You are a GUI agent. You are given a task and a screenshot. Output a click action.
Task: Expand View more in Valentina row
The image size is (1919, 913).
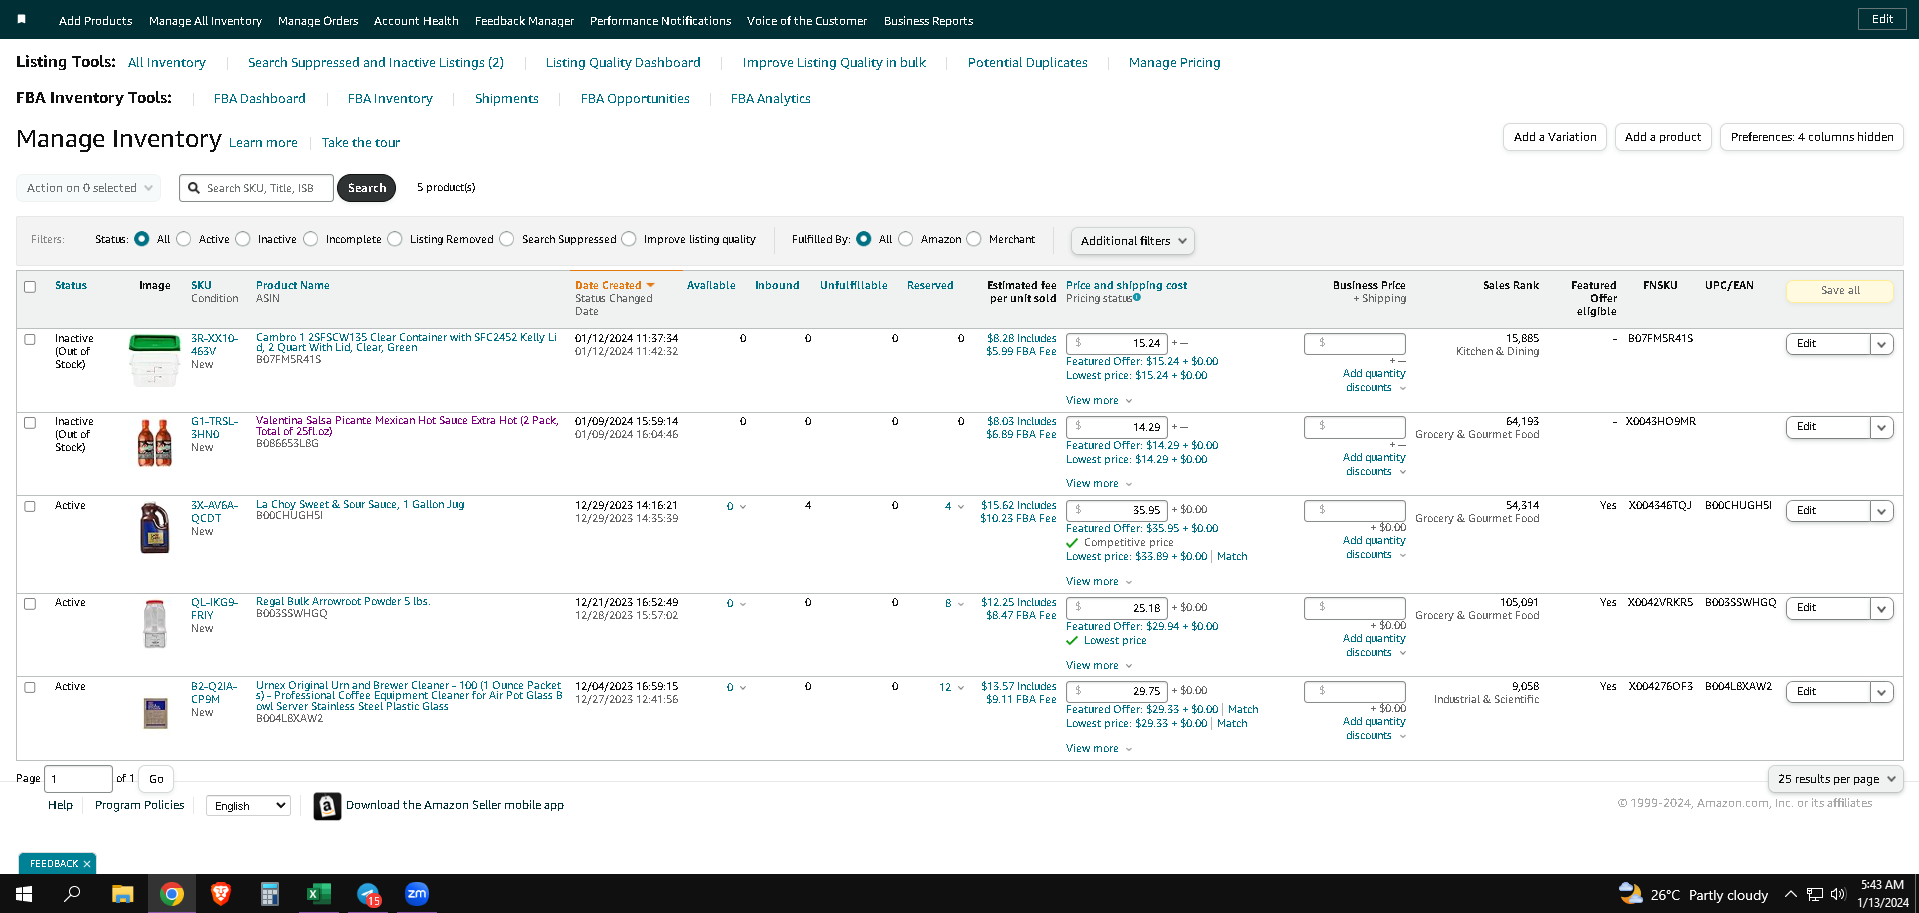pyautogui.click(x=1099, y=484)
